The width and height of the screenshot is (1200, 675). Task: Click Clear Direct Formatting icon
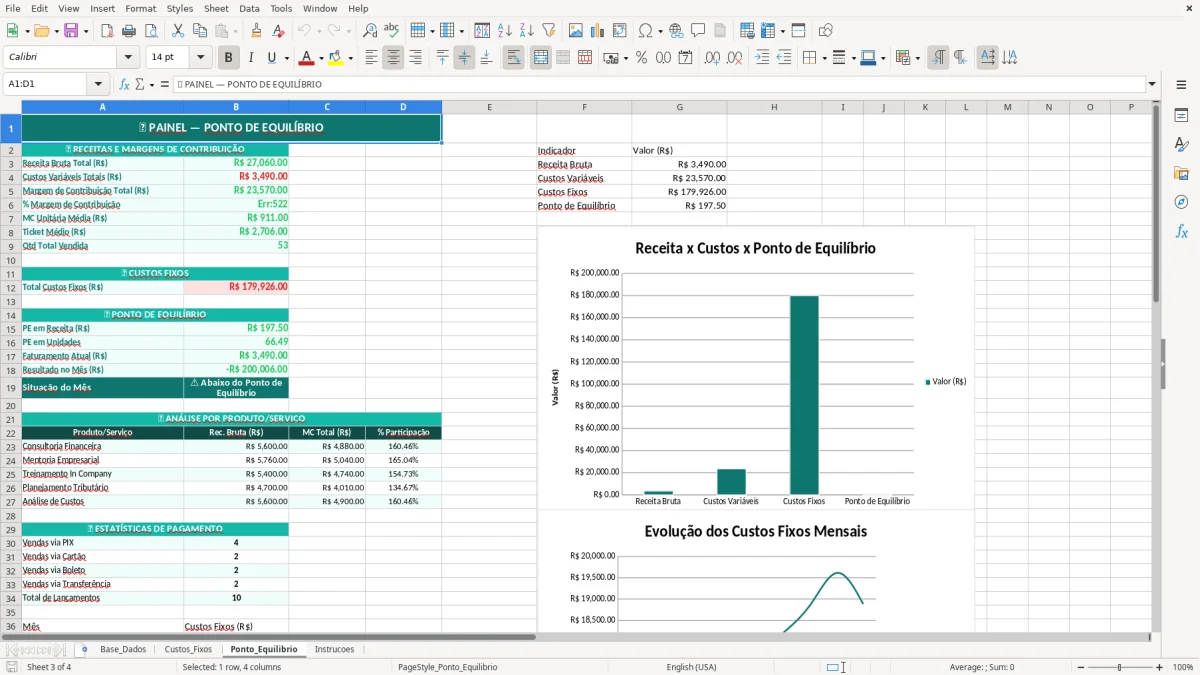(x=277, y=31)
